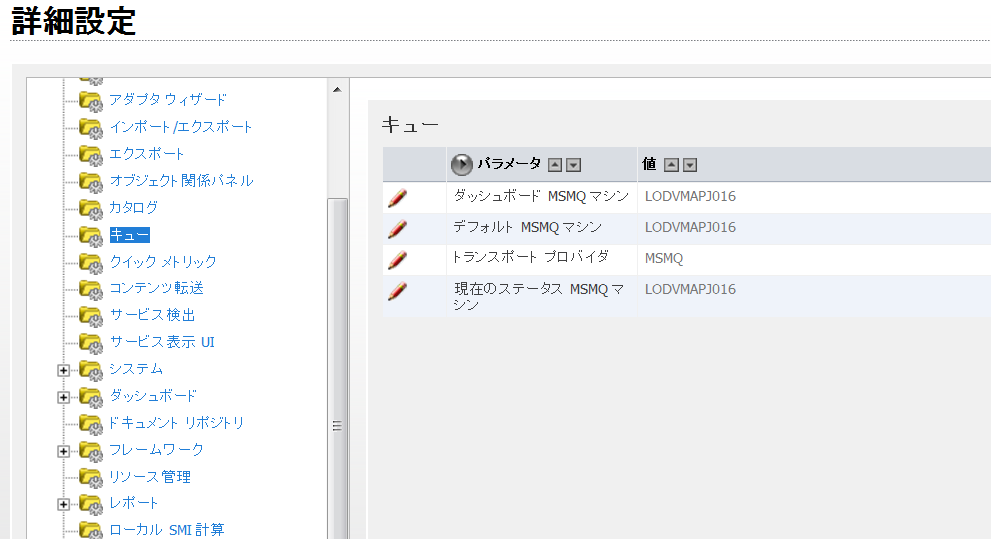Click LODVMAPJ016 value in ダッシュボード MSMQ row
The width and height of the screenshot is (991, 539).
pos(690,197)
